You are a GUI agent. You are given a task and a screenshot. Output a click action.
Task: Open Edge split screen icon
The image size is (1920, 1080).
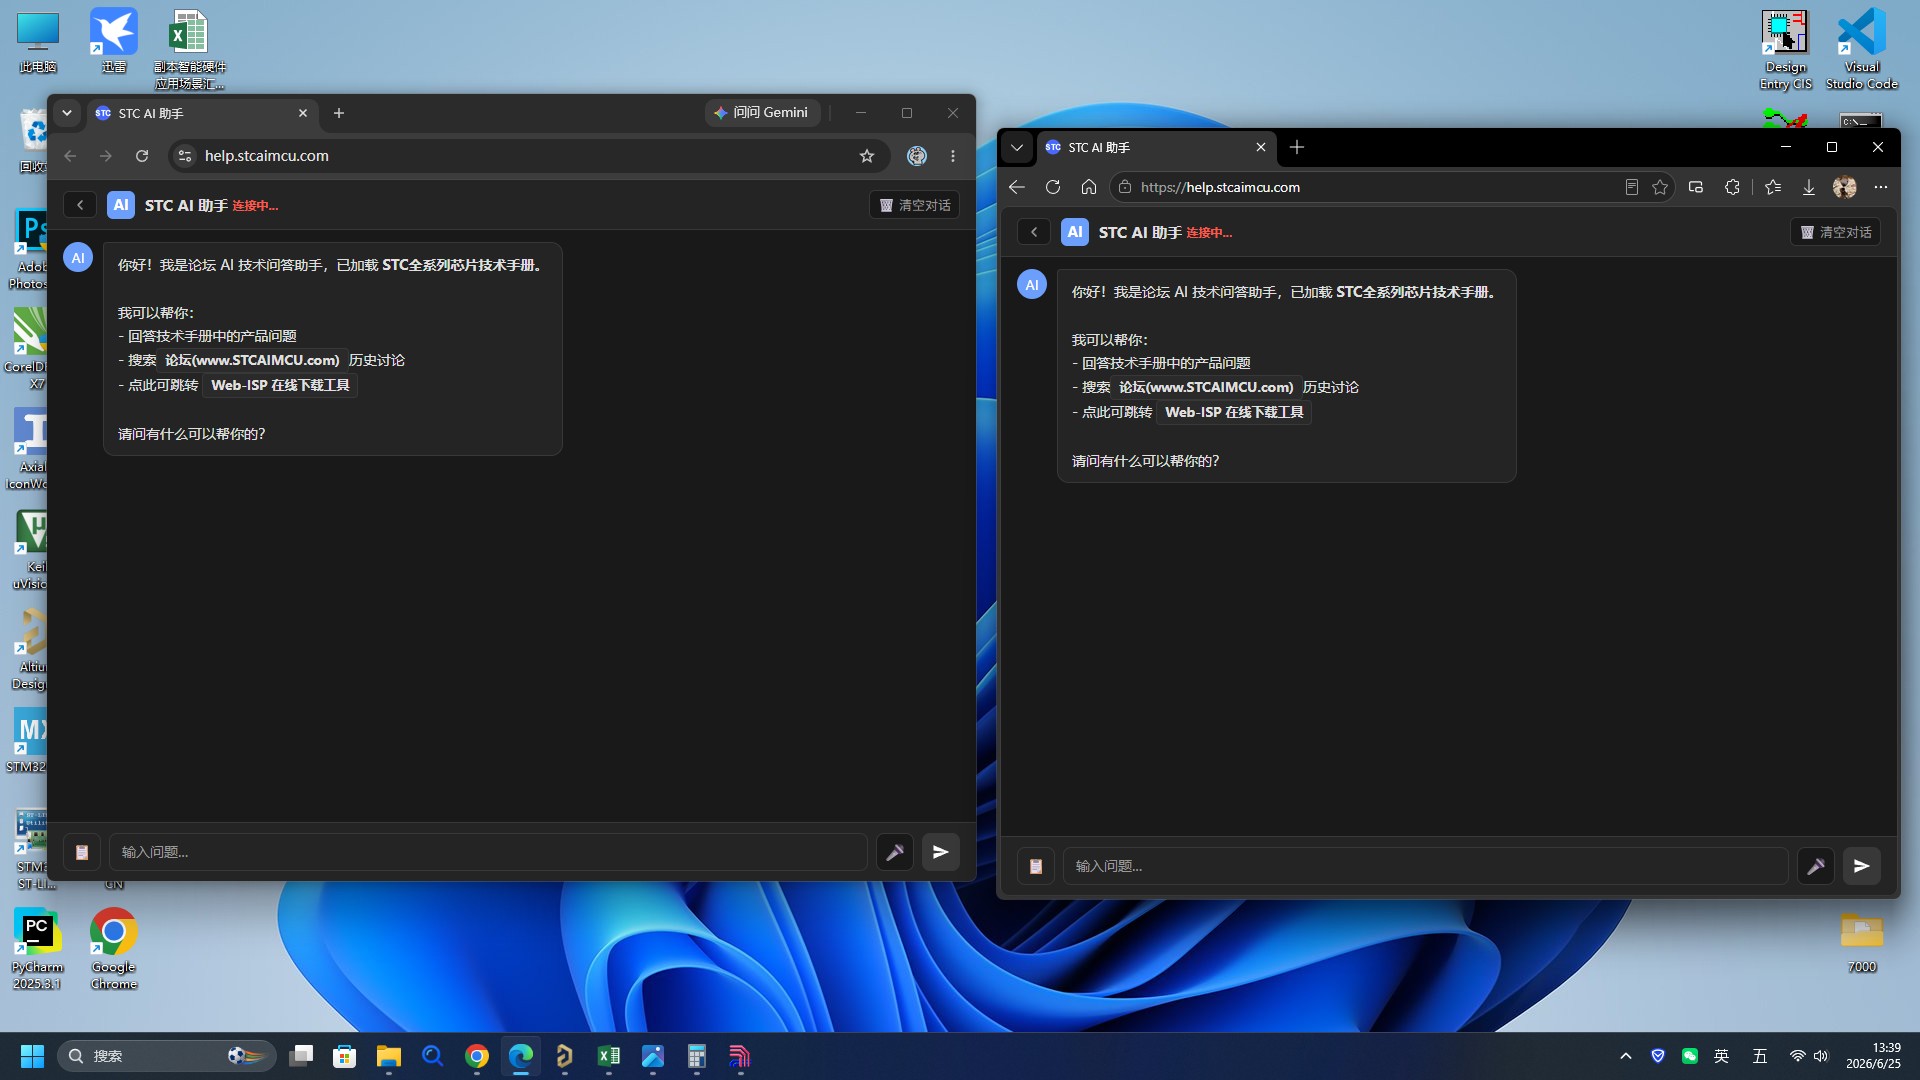click(1696, 187)
